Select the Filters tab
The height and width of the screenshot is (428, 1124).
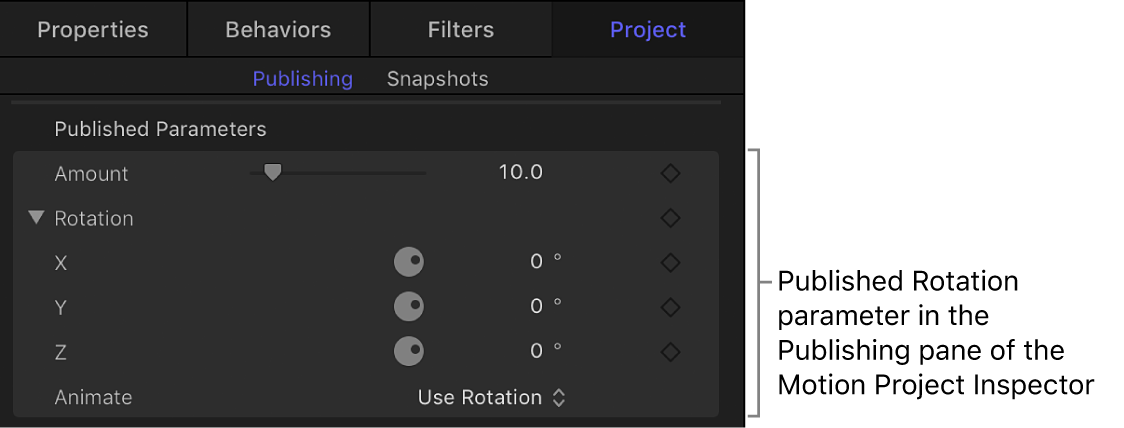[x=461, y=29]
